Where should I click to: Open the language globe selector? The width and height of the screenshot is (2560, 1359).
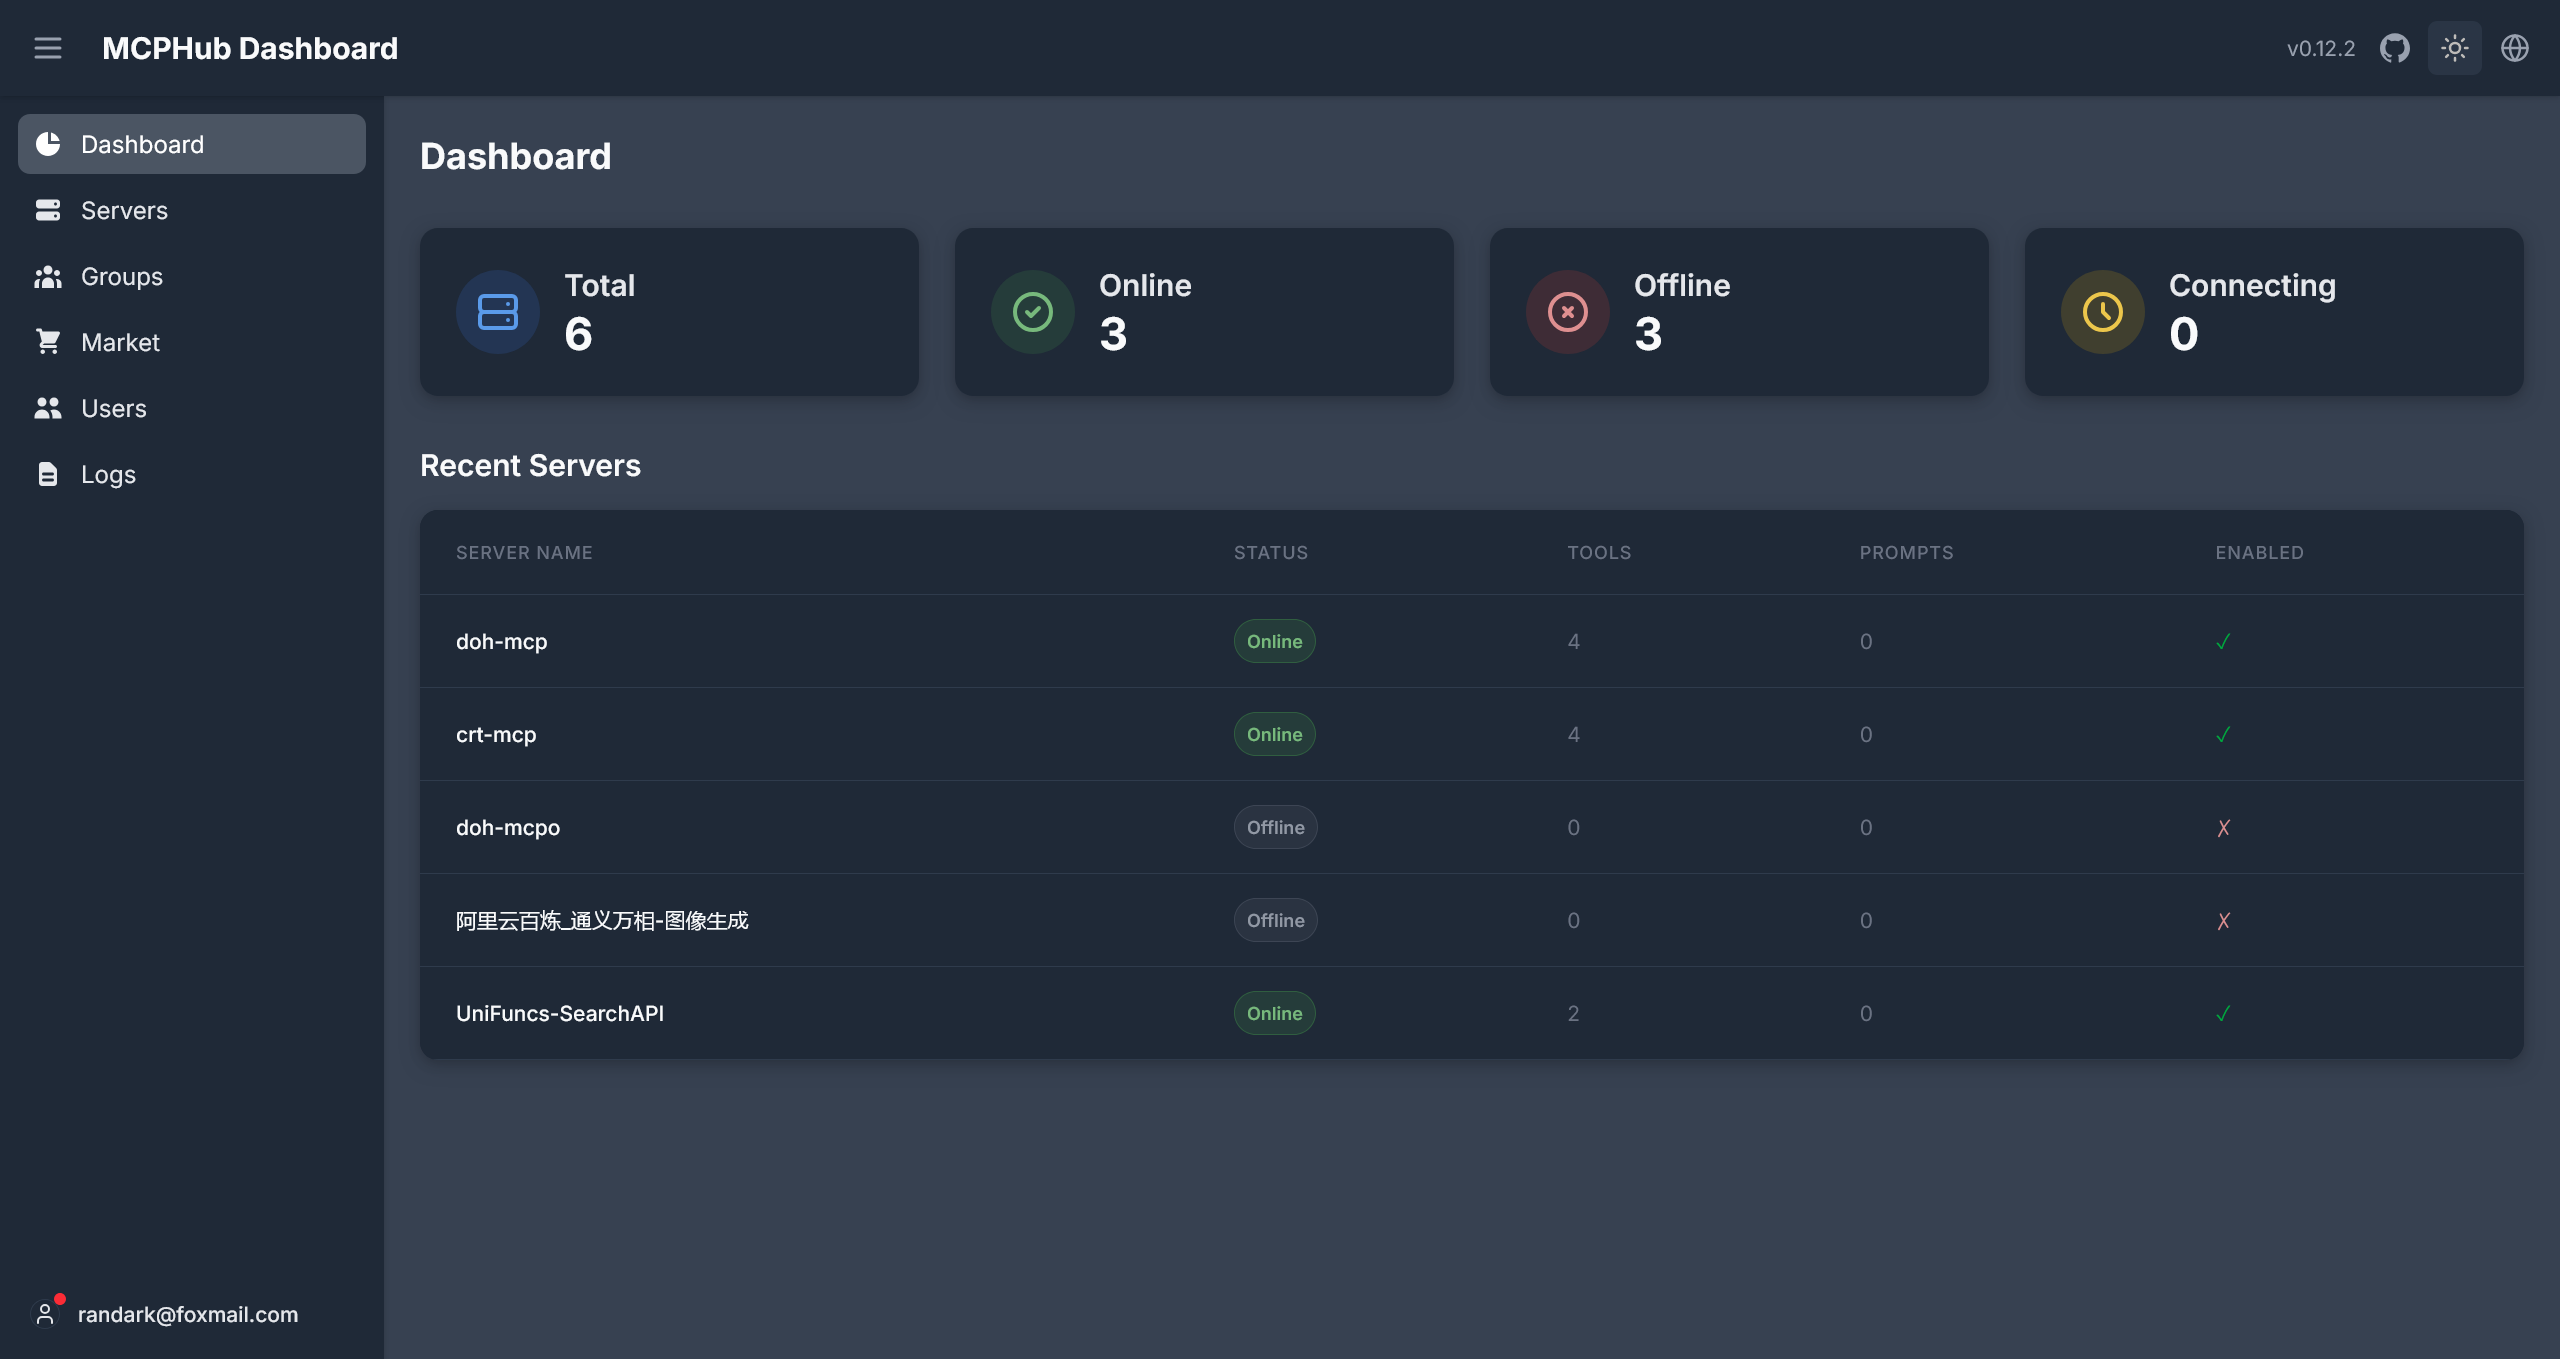(x=2514, y=48)
